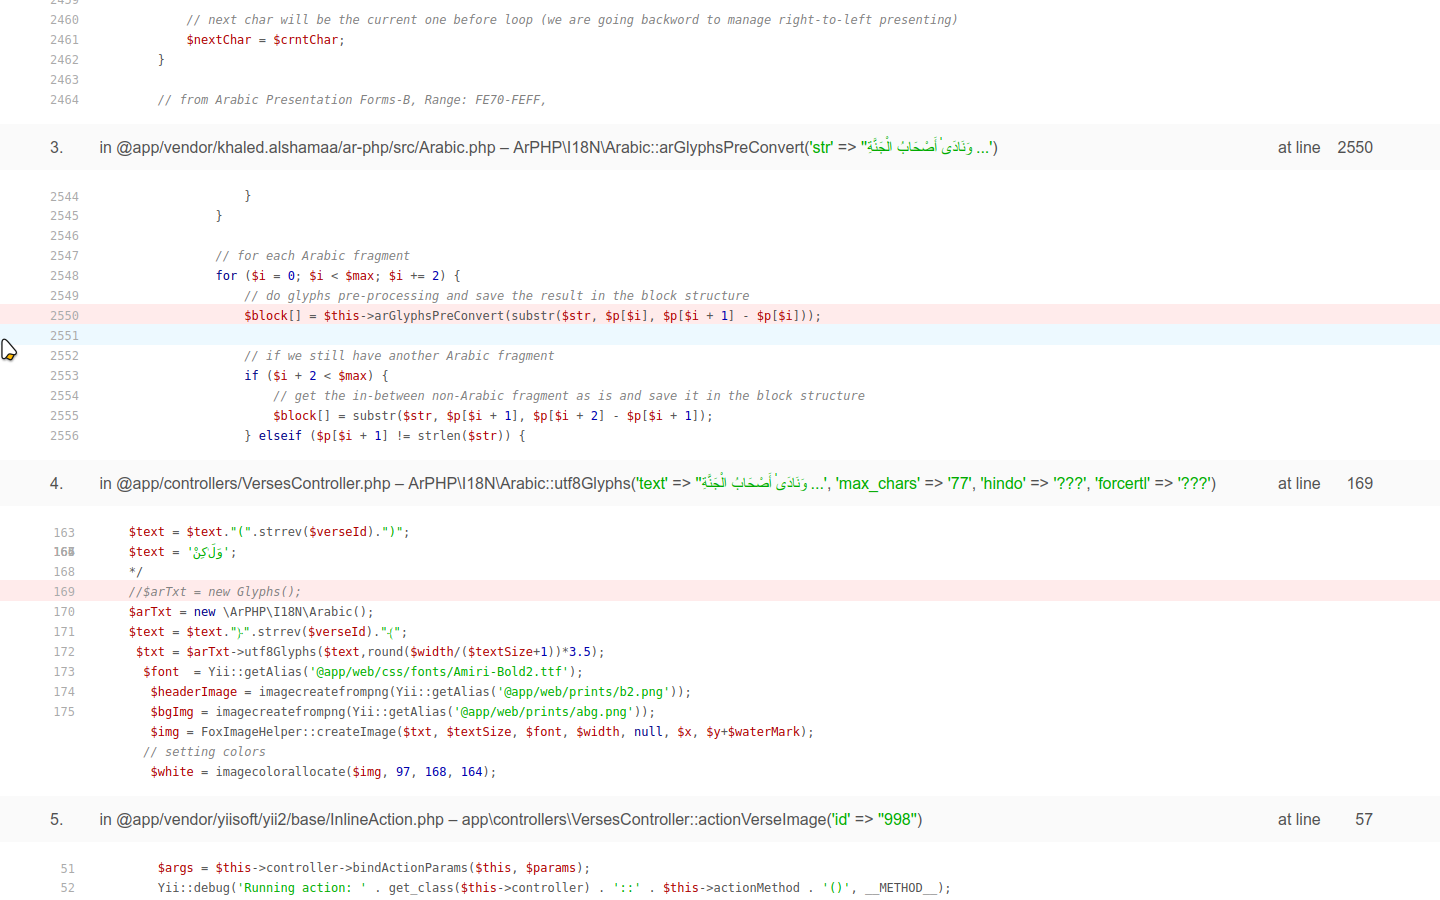
Task: Click '$bgImg = imagecreatefrompng' line
Action: pyautogui.click(x=403, y=712)
